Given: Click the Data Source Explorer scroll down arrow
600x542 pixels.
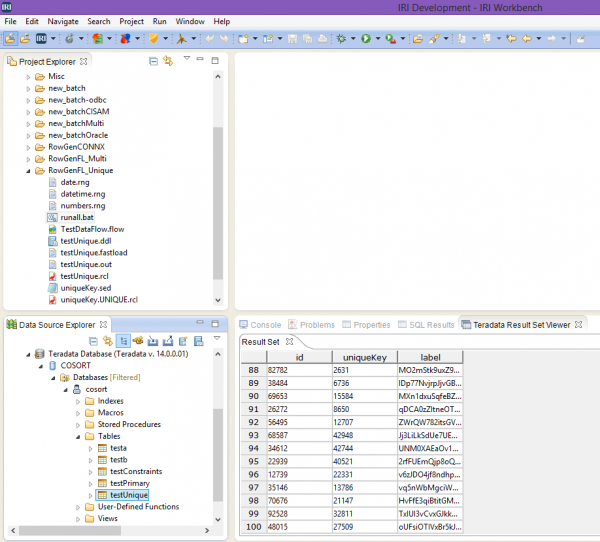Looking at the screenshot, I should coord(218,519).
